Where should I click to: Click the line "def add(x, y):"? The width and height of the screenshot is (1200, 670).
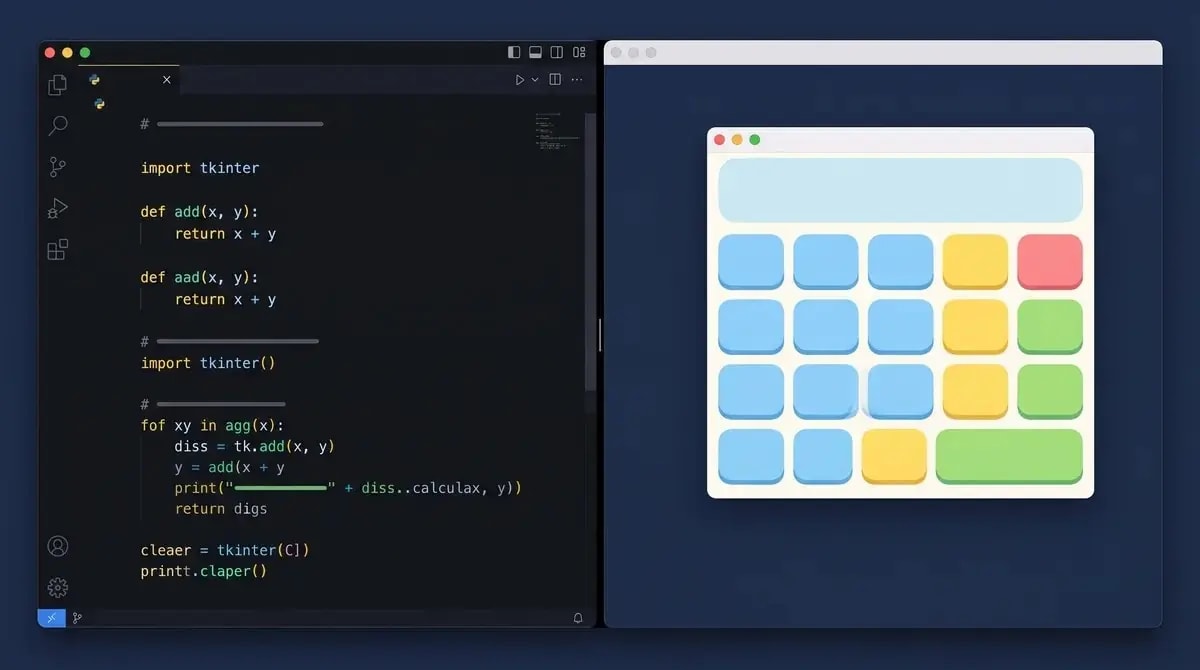tap(200, 212)
